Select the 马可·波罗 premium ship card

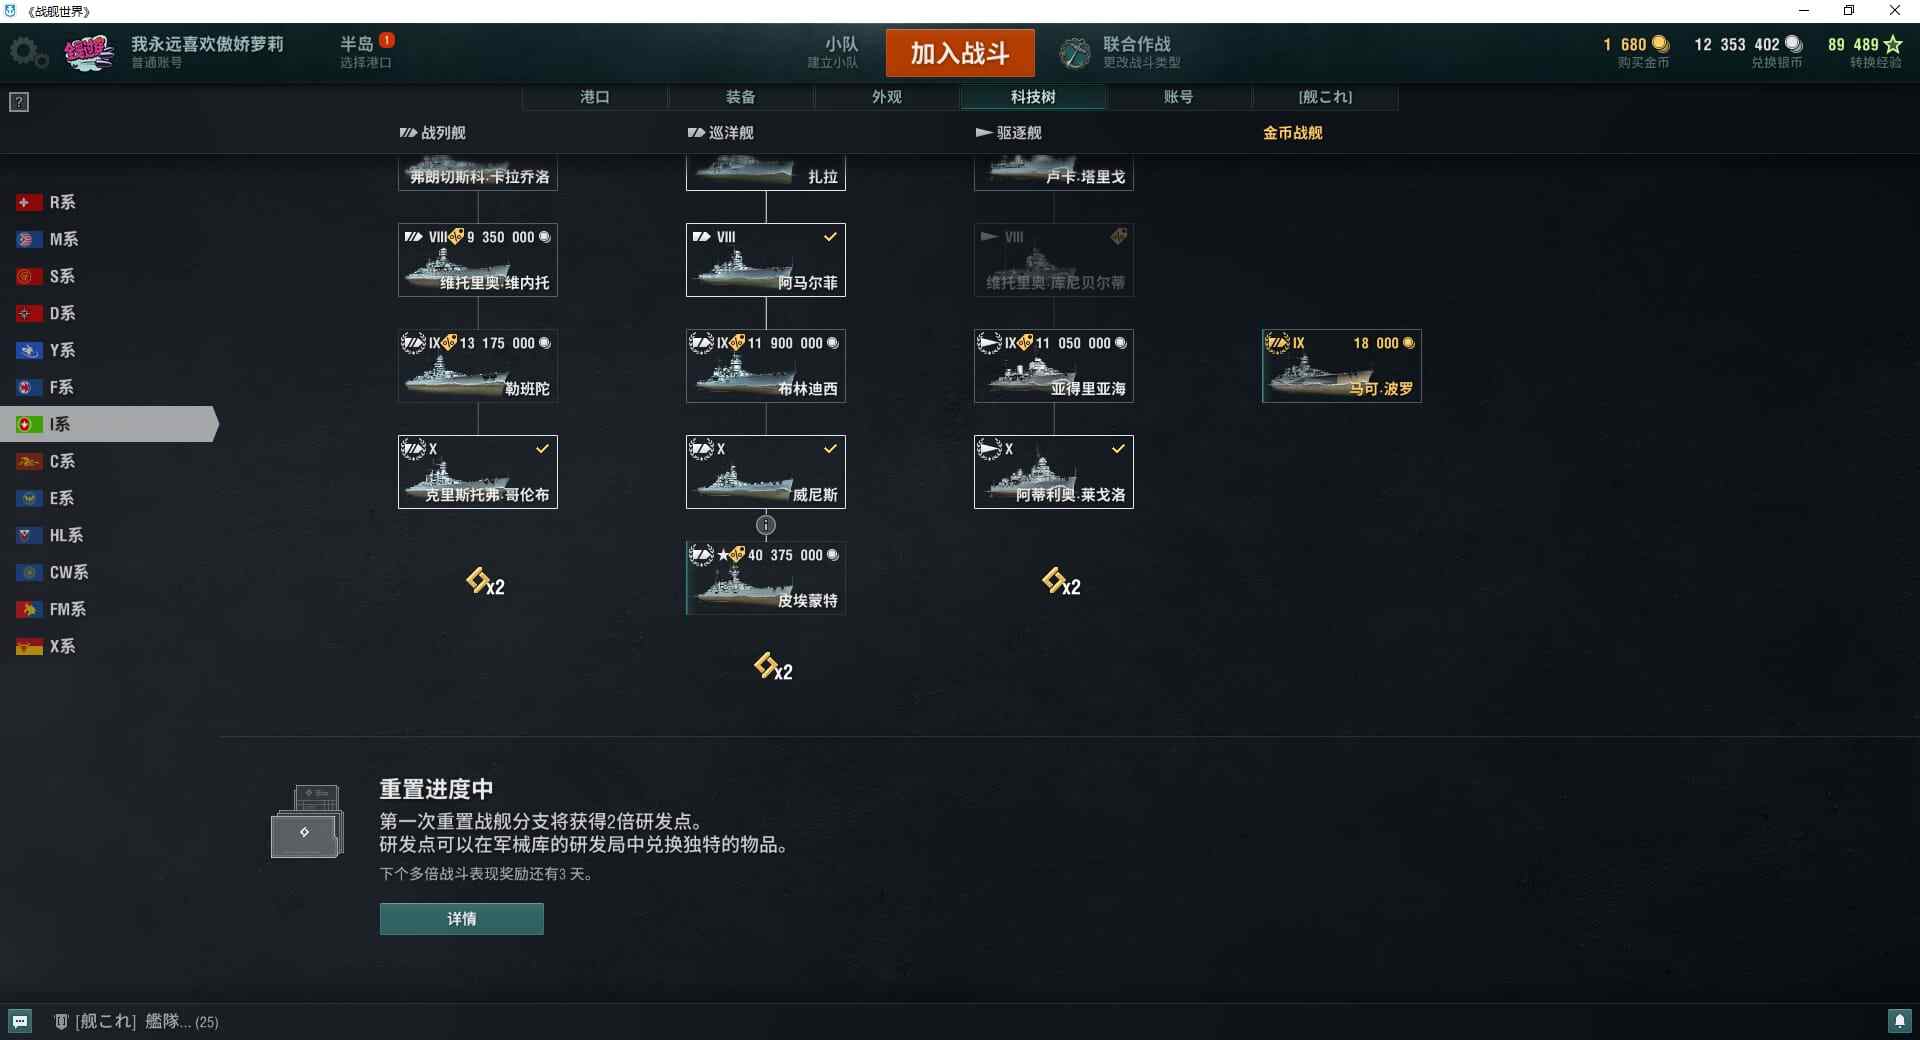[x=1342, y=366]
